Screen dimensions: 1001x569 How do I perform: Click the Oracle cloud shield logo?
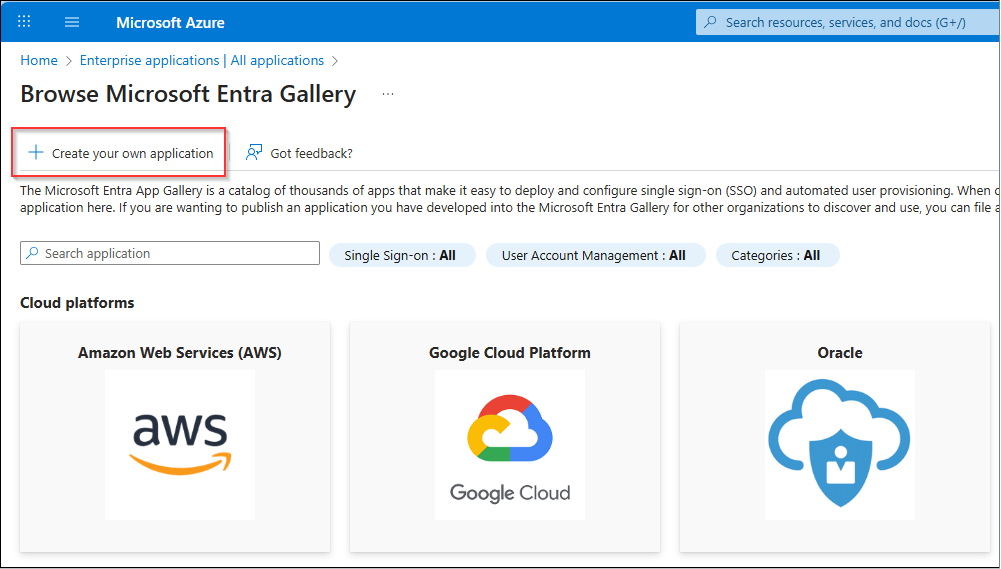point(839,444)
